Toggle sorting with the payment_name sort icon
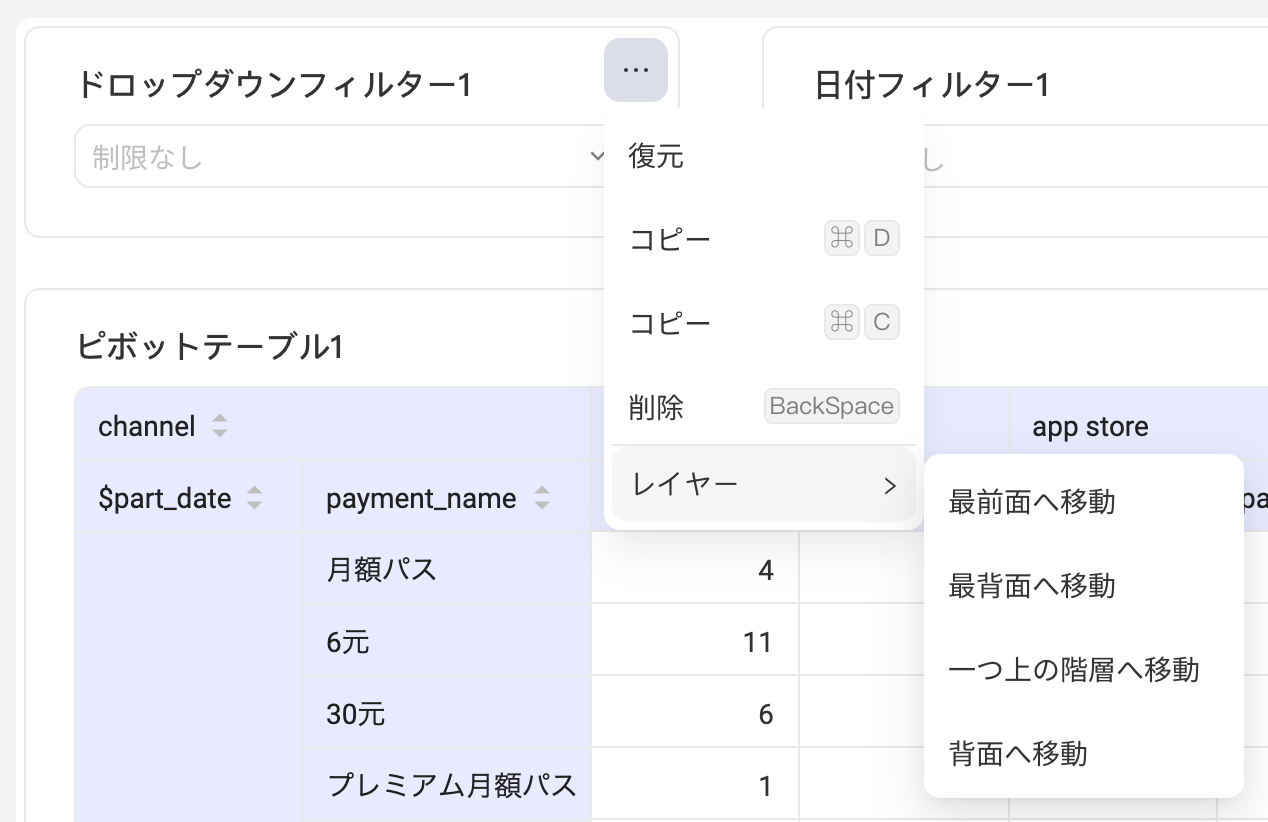The image size is (1268, 822). [x=542, y=498]
